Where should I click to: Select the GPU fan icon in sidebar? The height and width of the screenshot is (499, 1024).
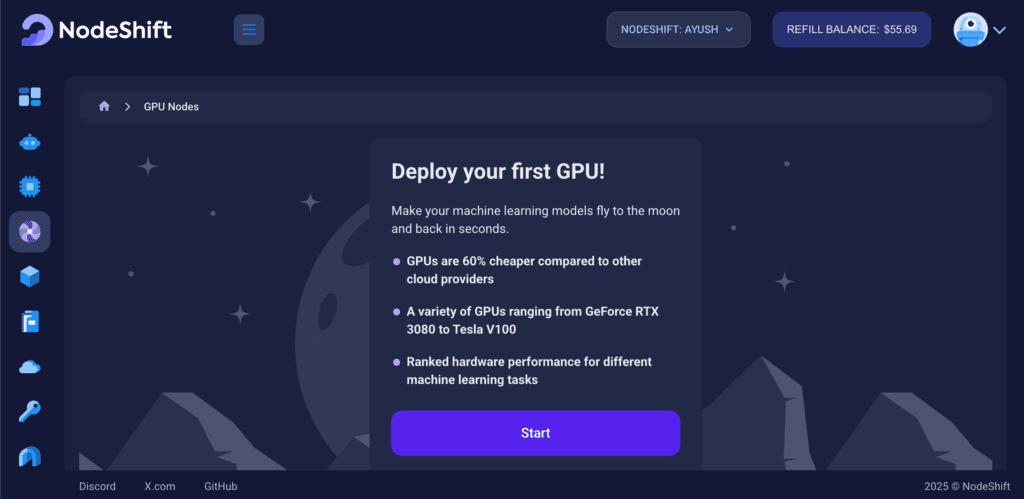coord(30,232)
